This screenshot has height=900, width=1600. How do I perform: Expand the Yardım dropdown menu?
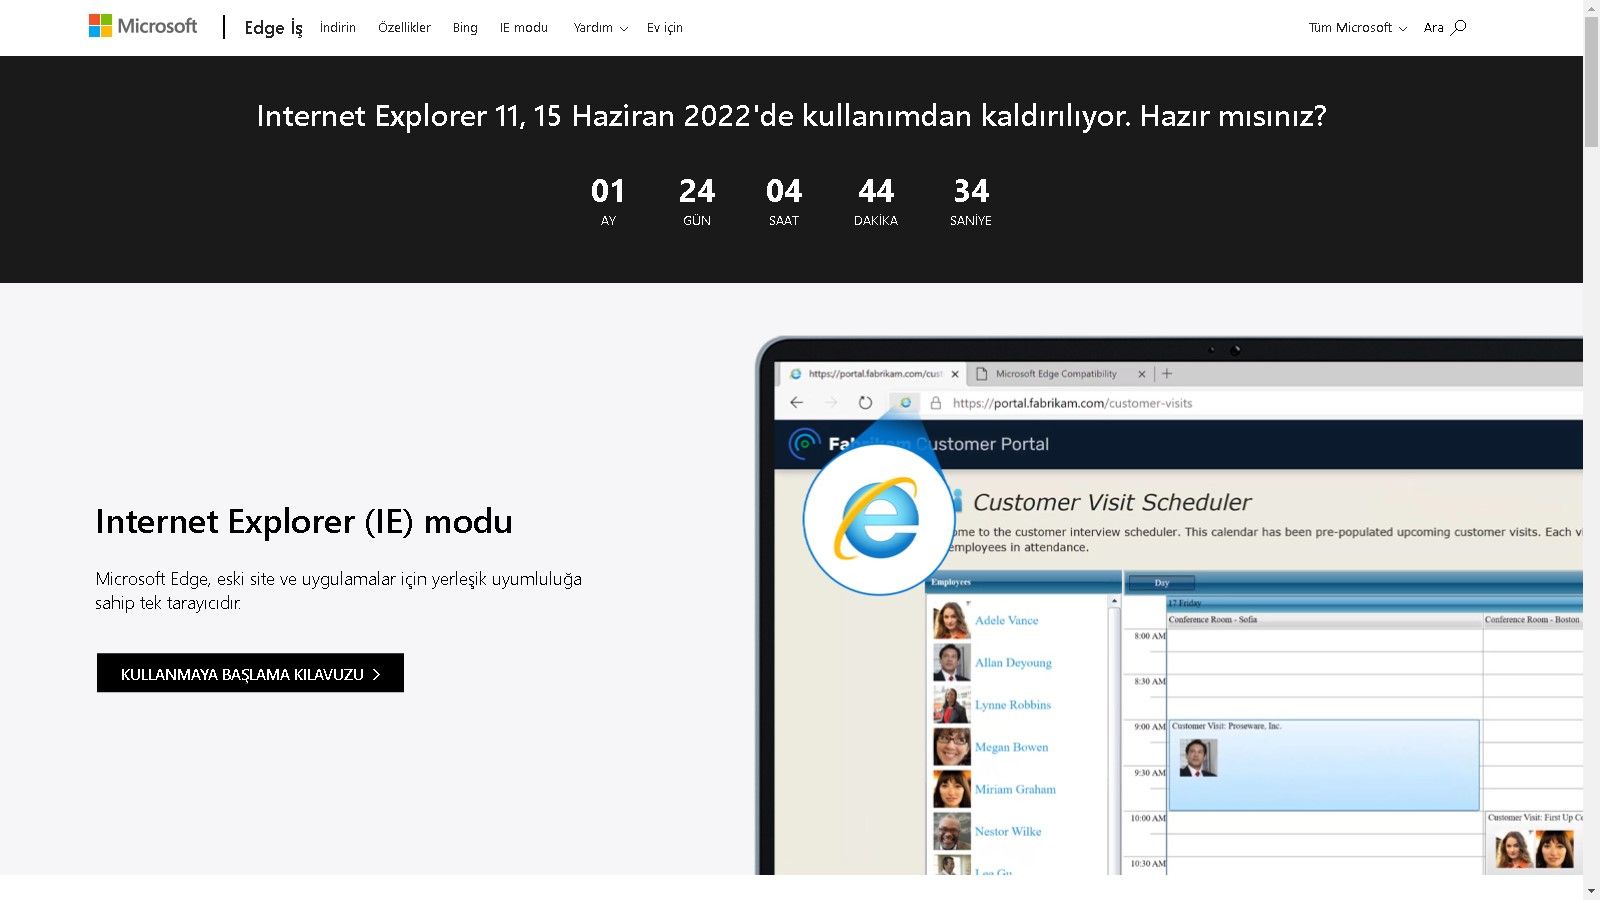600,28
